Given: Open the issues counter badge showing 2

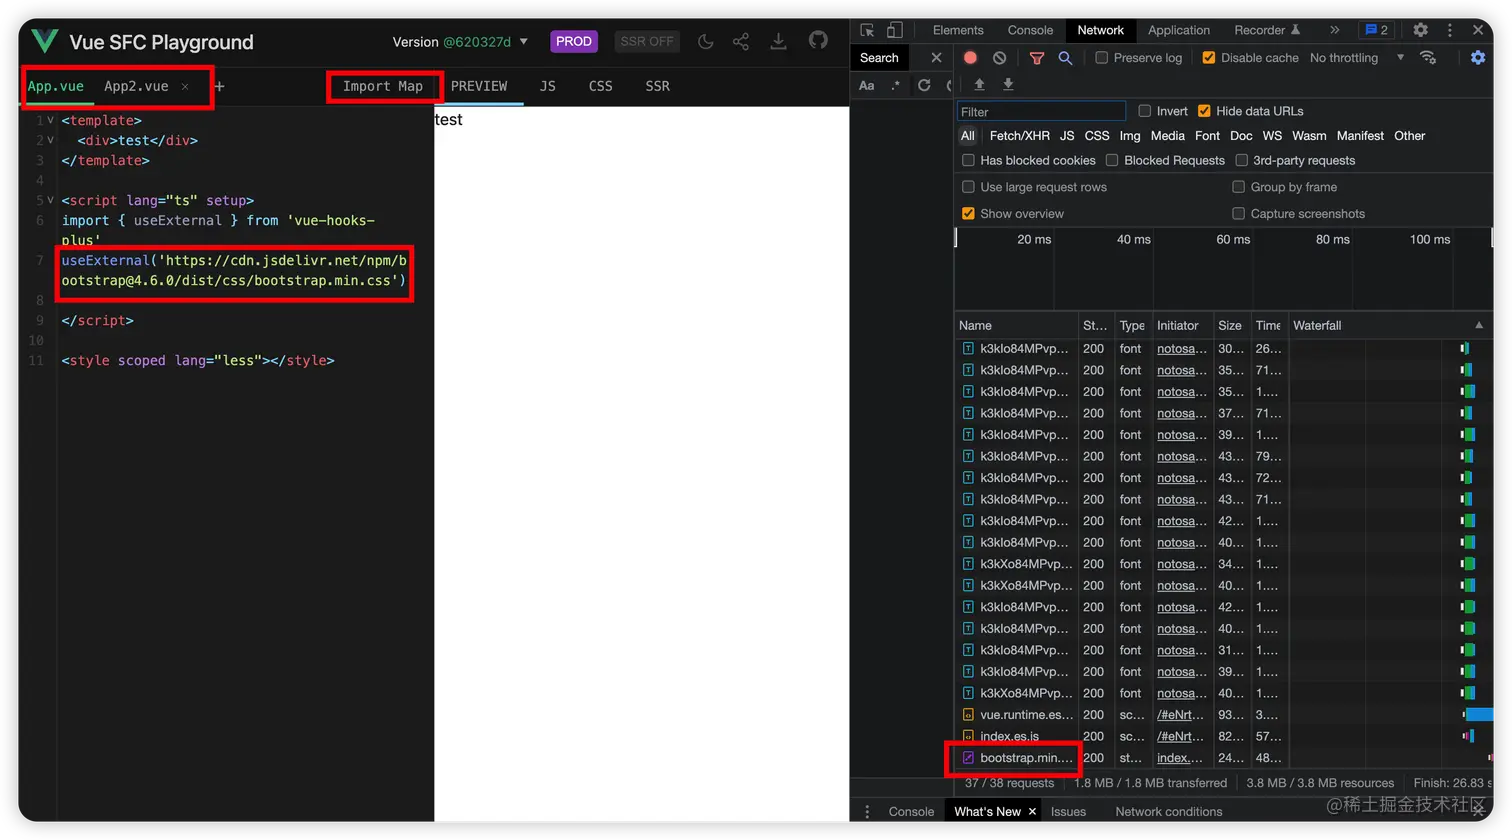Looking at the screenshot, I should click(1377, 30).
